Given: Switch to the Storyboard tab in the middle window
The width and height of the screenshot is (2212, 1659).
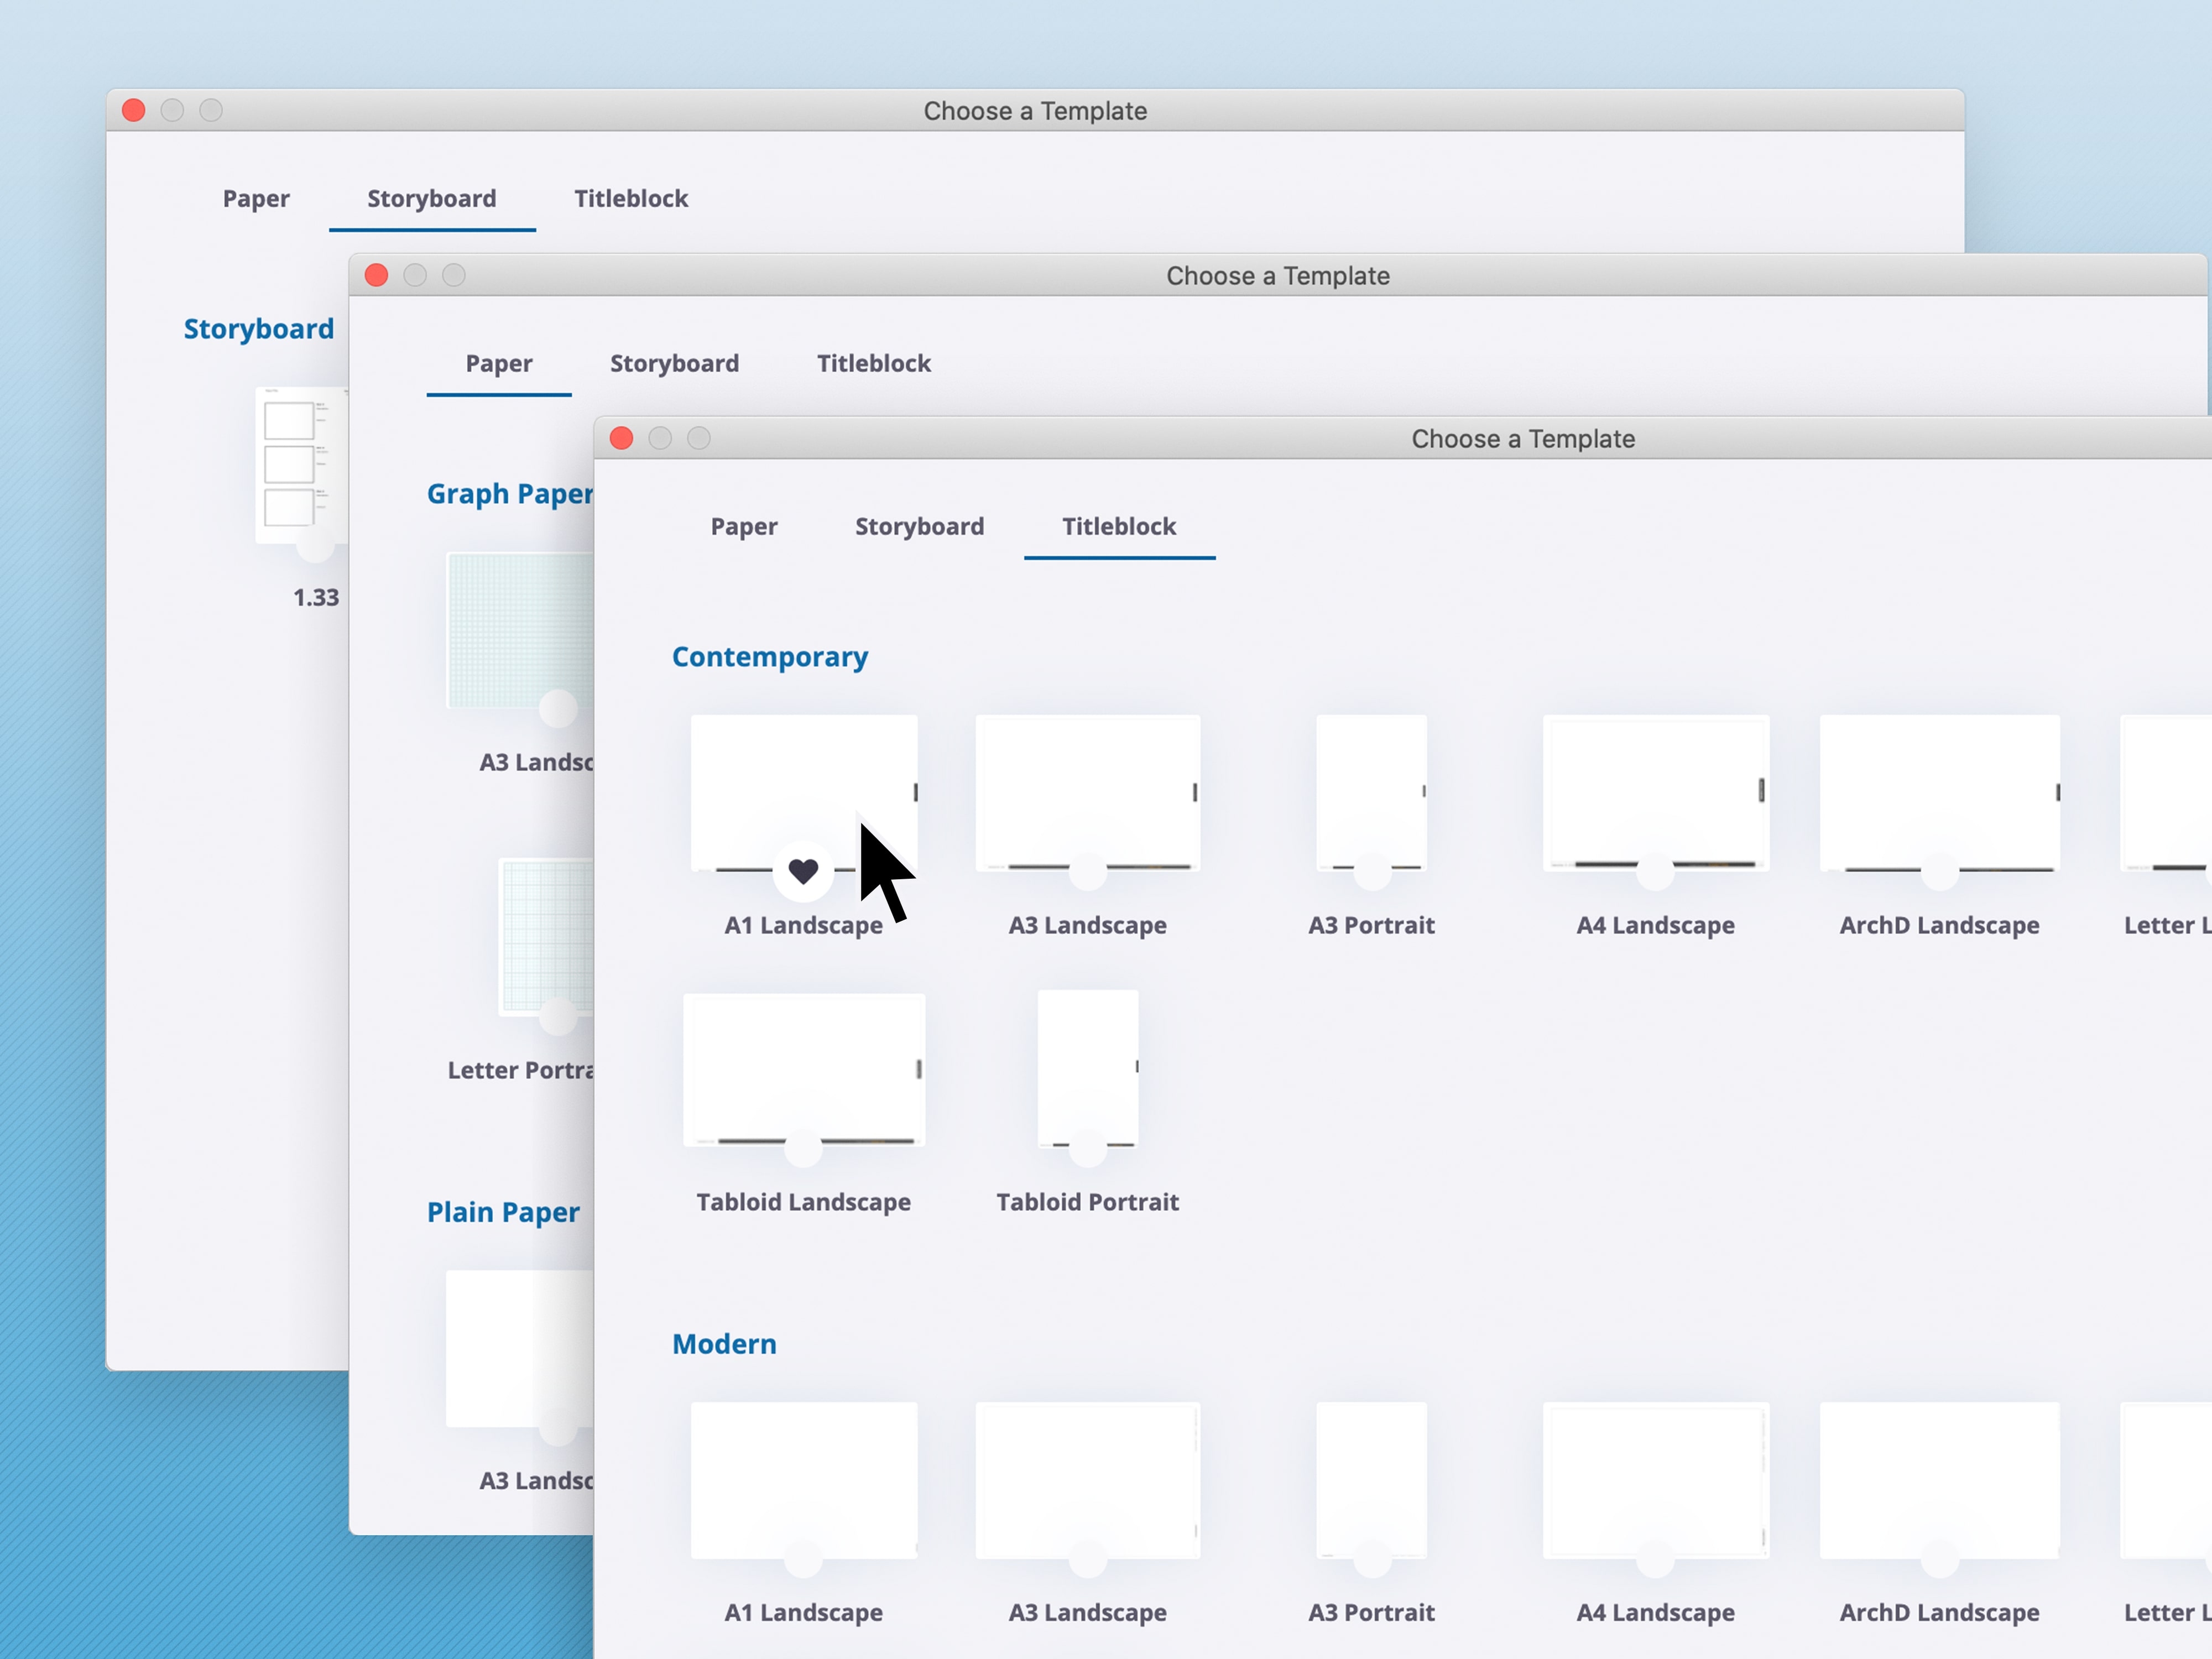Looking at the screenshot, I should pos(675,363).
